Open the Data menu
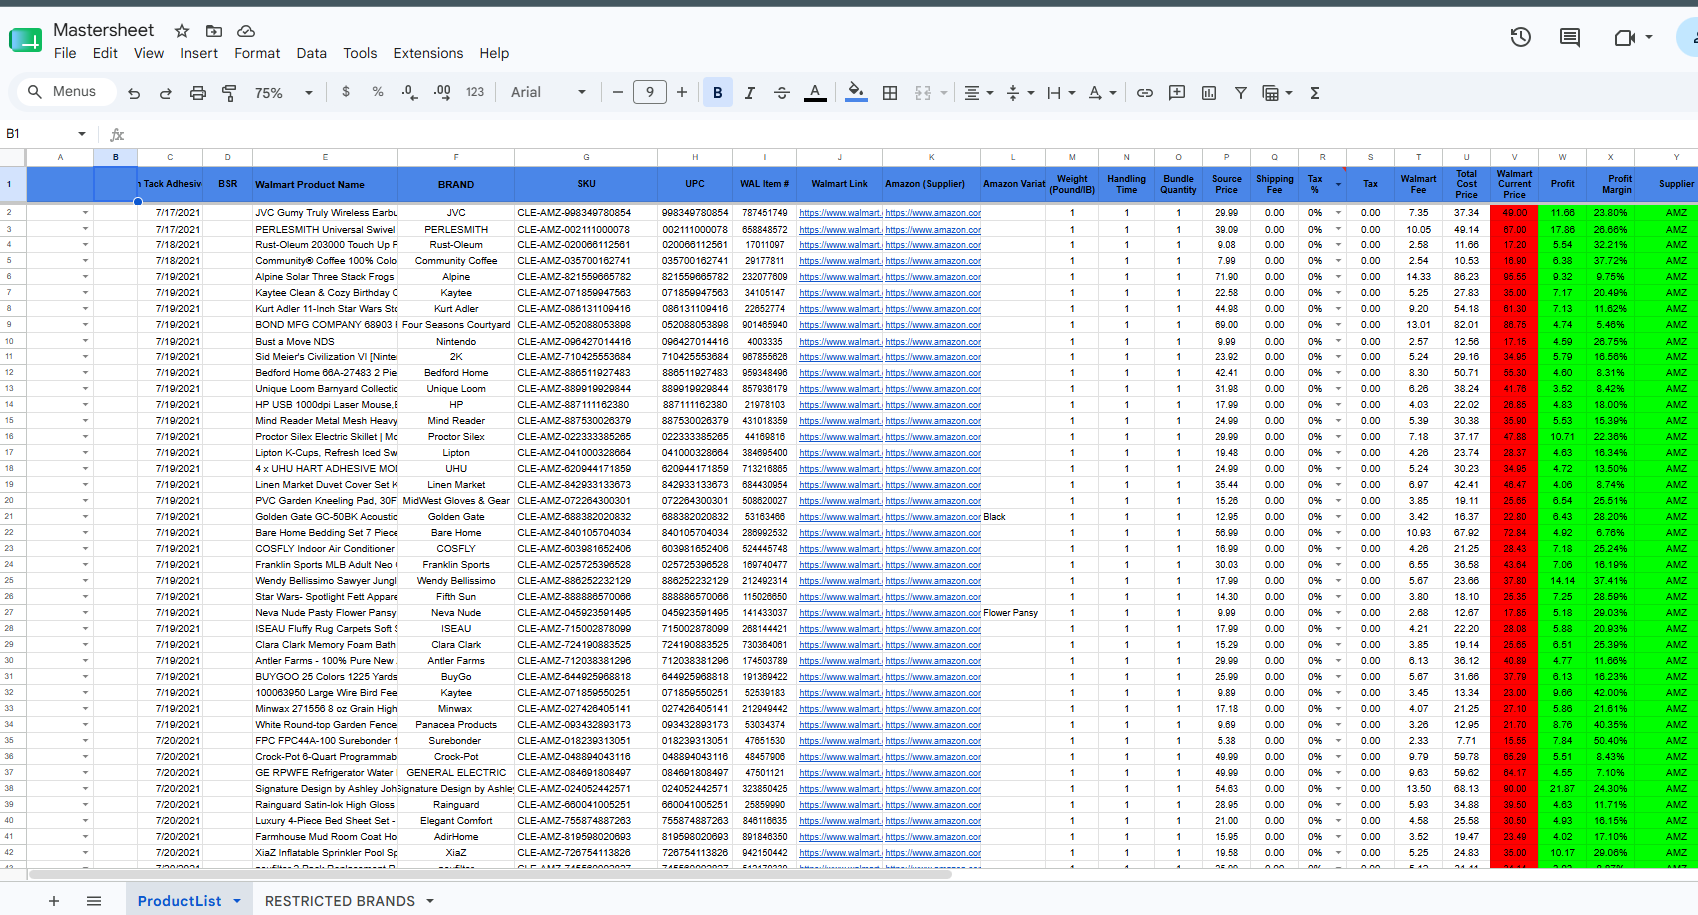 tap(311, 53)
